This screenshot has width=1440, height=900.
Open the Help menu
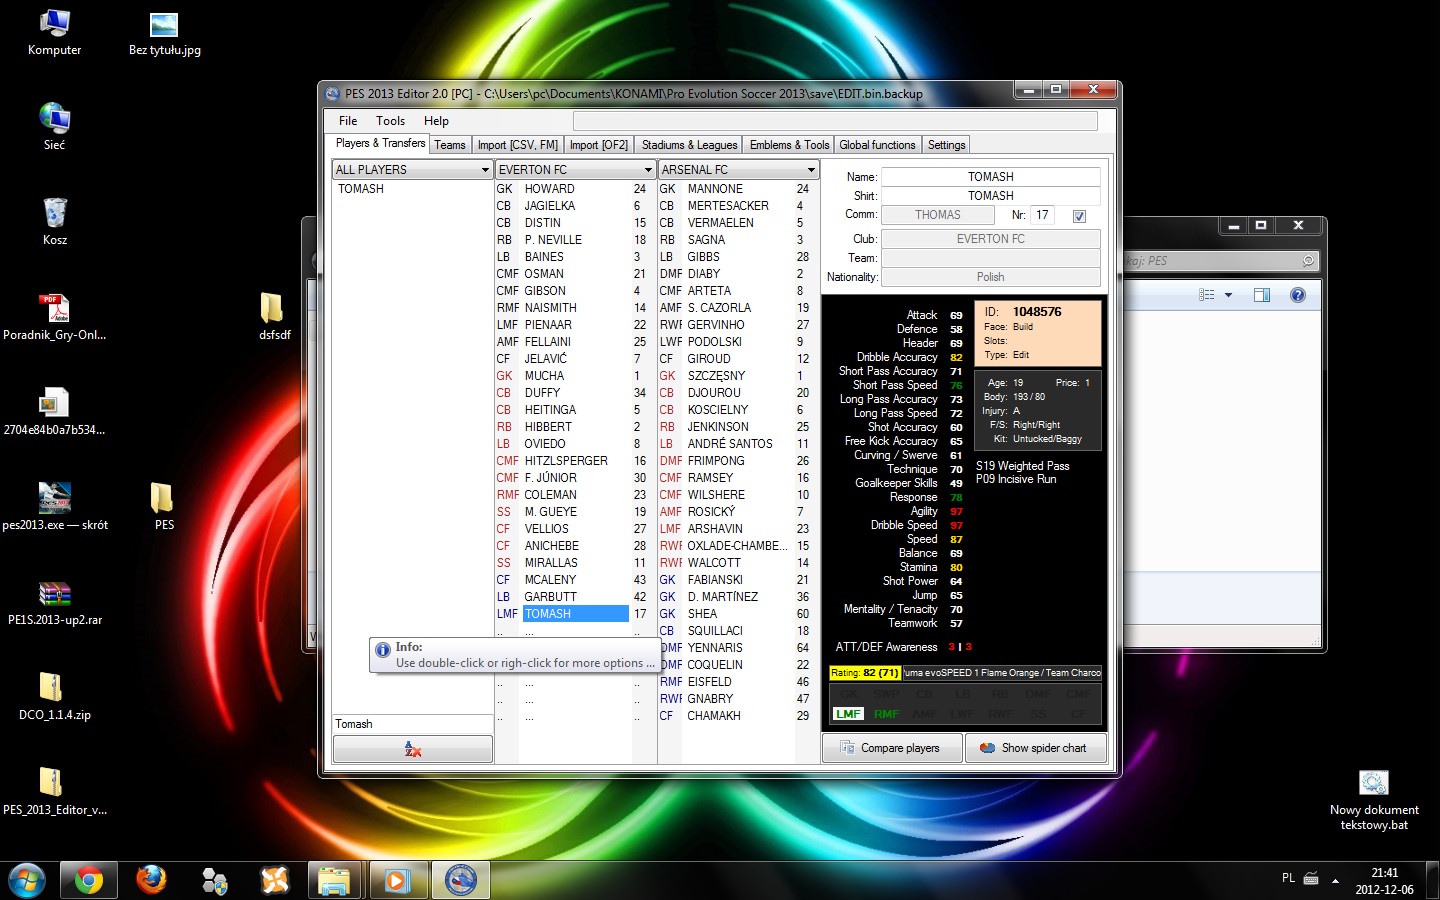pos(436,121)
